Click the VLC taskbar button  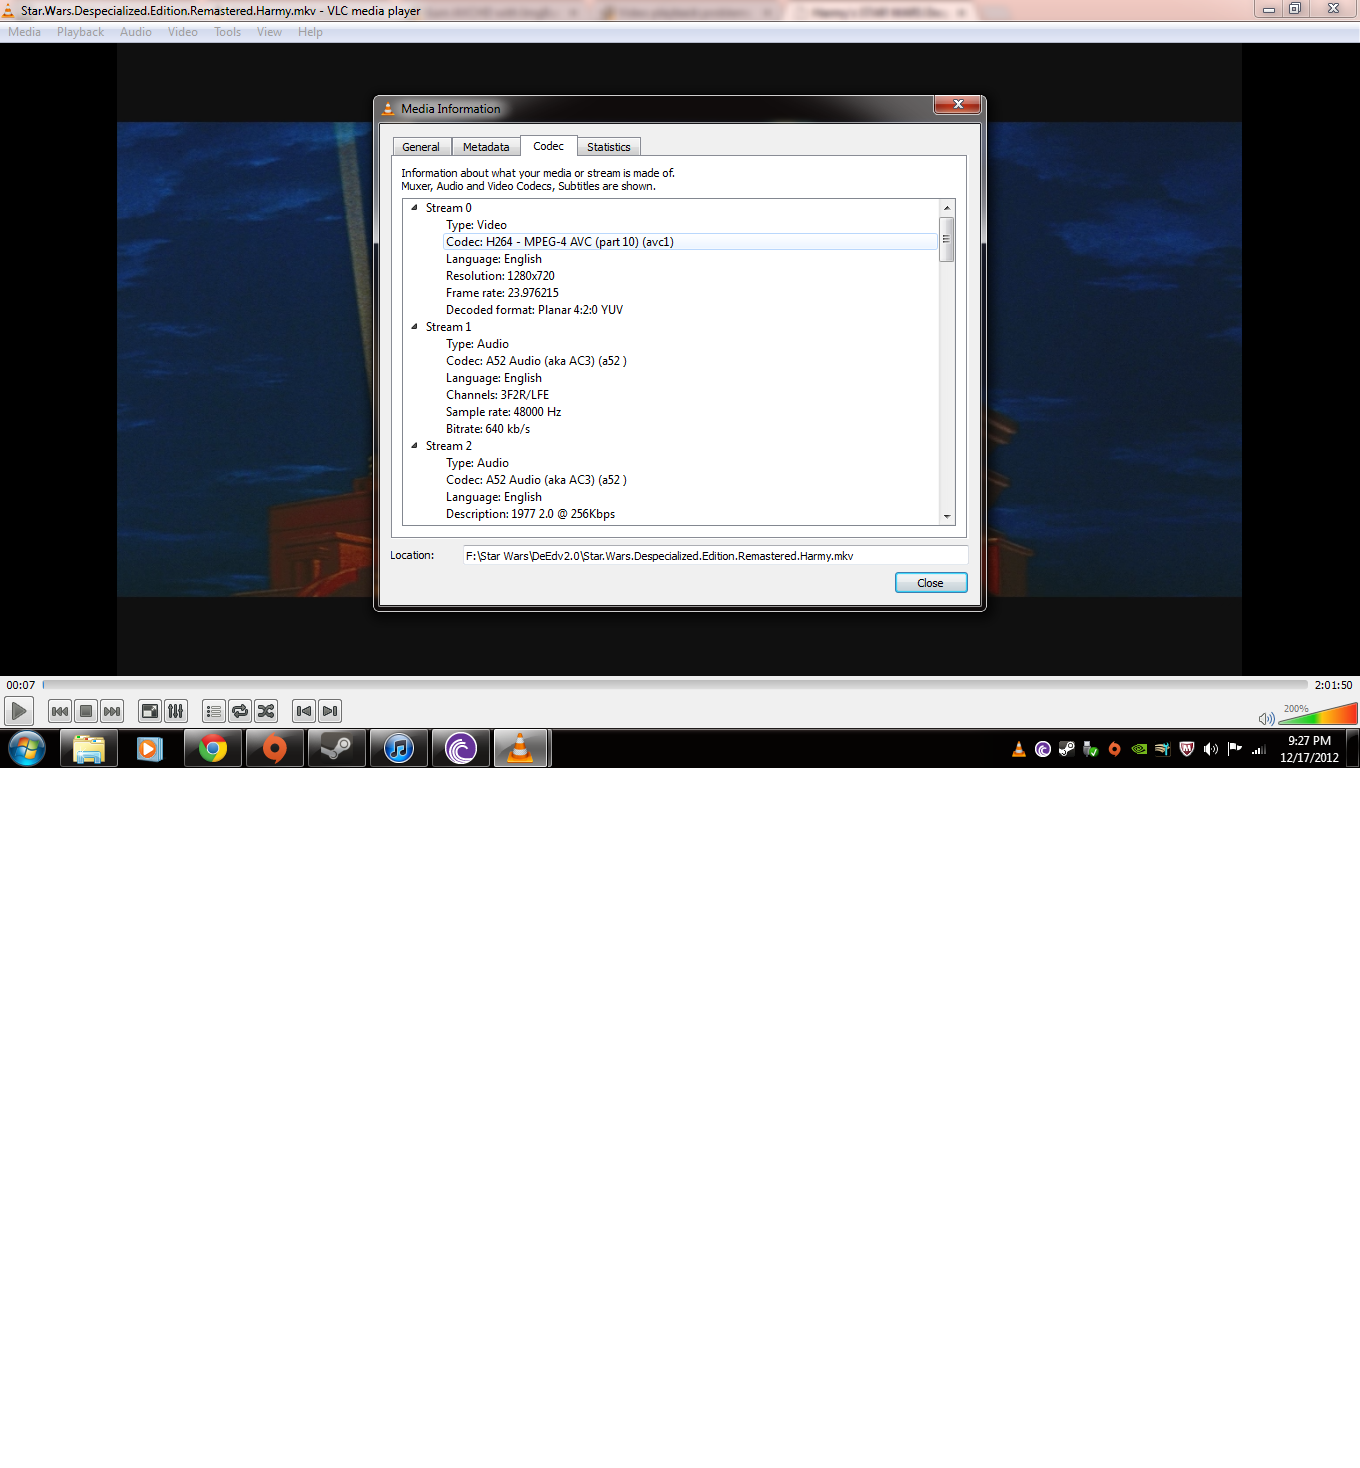pos(521,748)
